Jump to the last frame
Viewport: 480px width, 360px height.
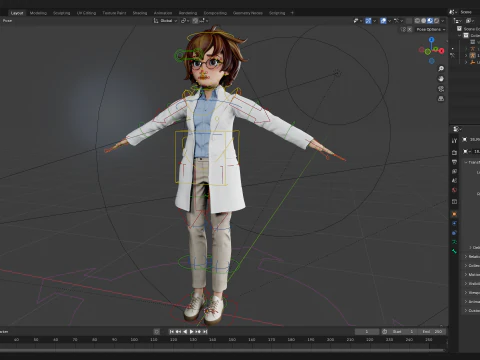(205, 332)
